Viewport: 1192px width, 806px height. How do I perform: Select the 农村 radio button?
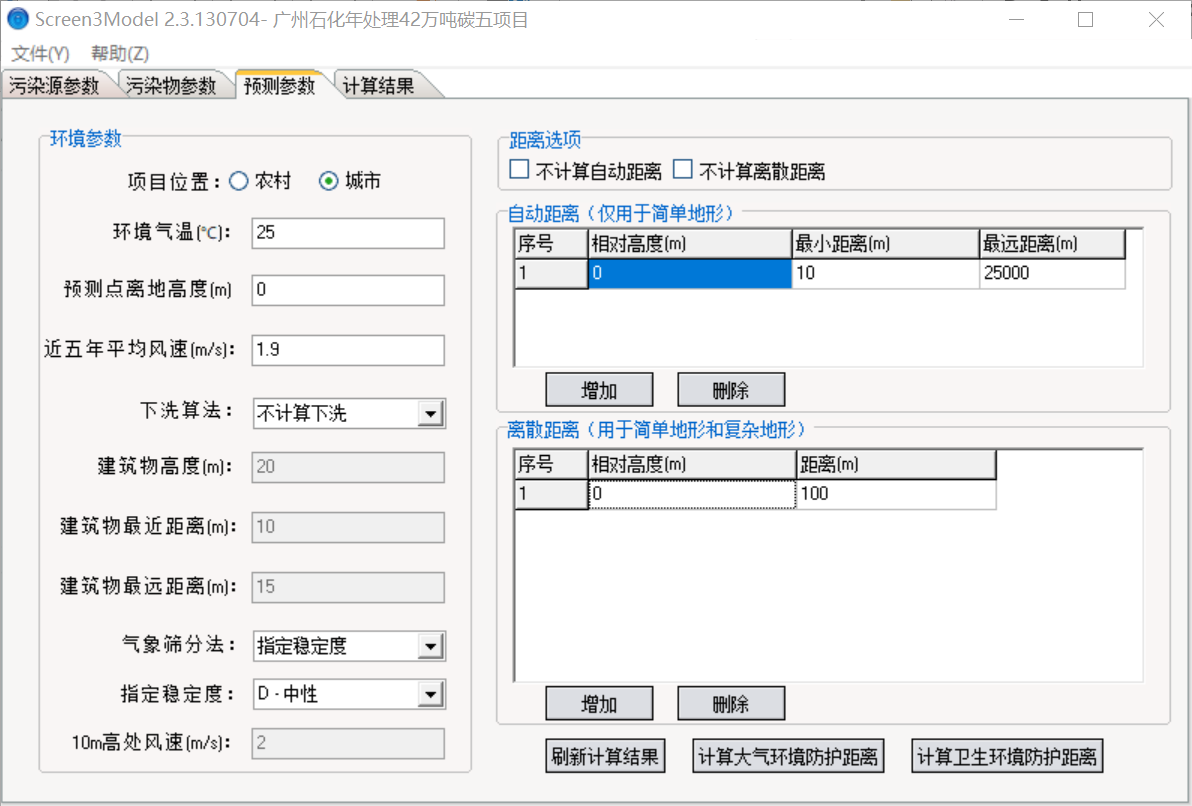coord(238,181)
